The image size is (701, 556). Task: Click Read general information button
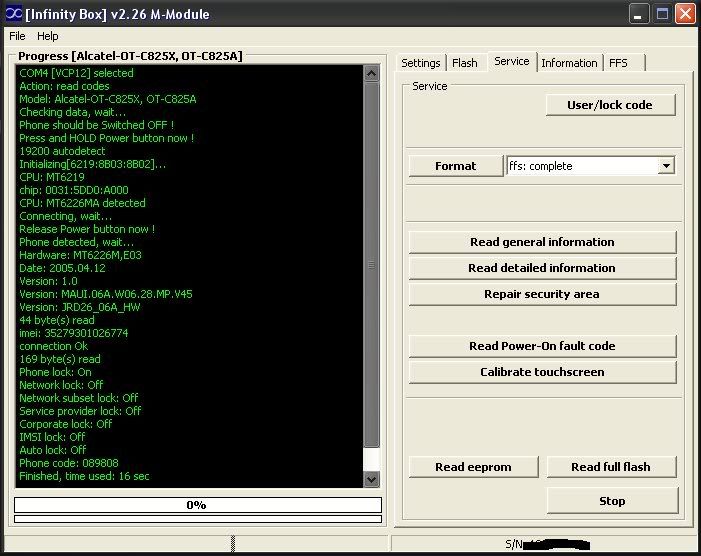tap(542, 242)
